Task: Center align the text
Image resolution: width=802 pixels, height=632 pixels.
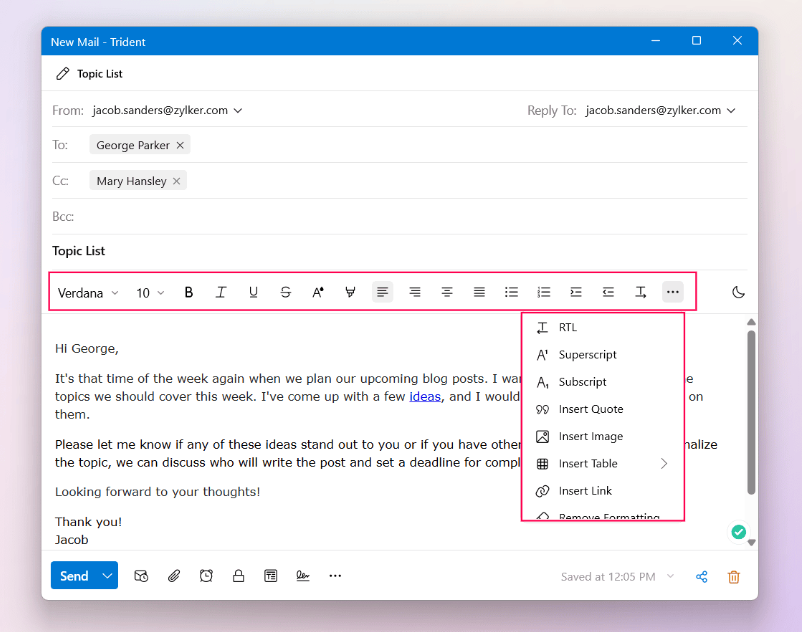Action: tap(447, 292)
